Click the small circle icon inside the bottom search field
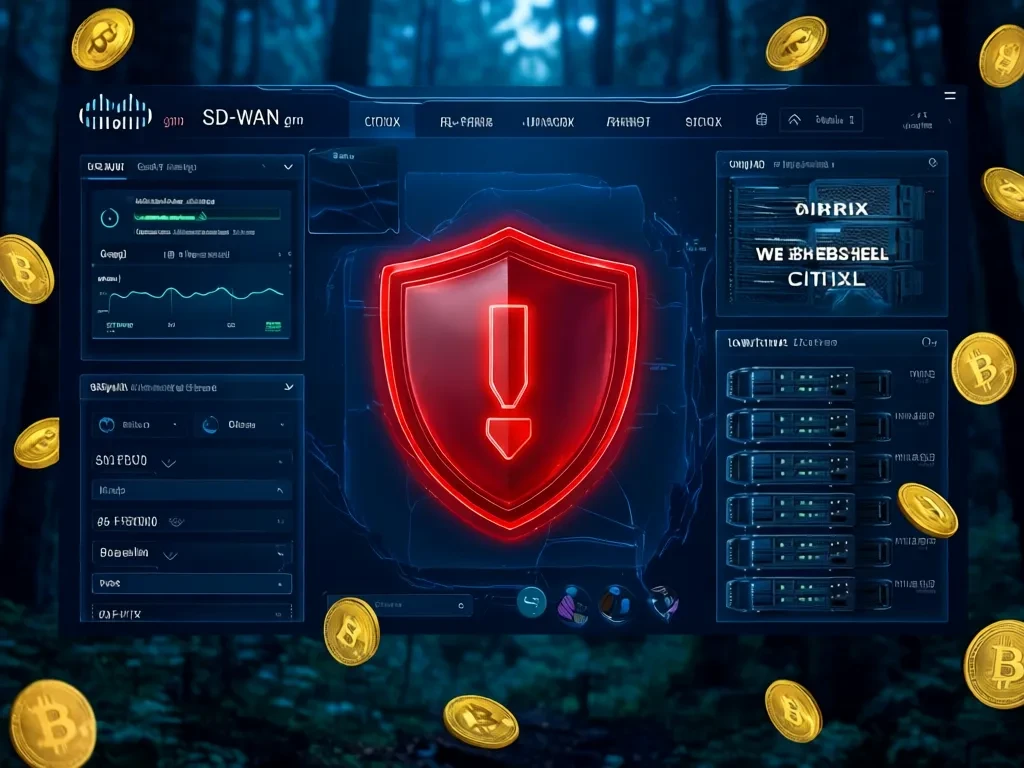The width and height of the screenshot is (1024, 768). point(461,606)
